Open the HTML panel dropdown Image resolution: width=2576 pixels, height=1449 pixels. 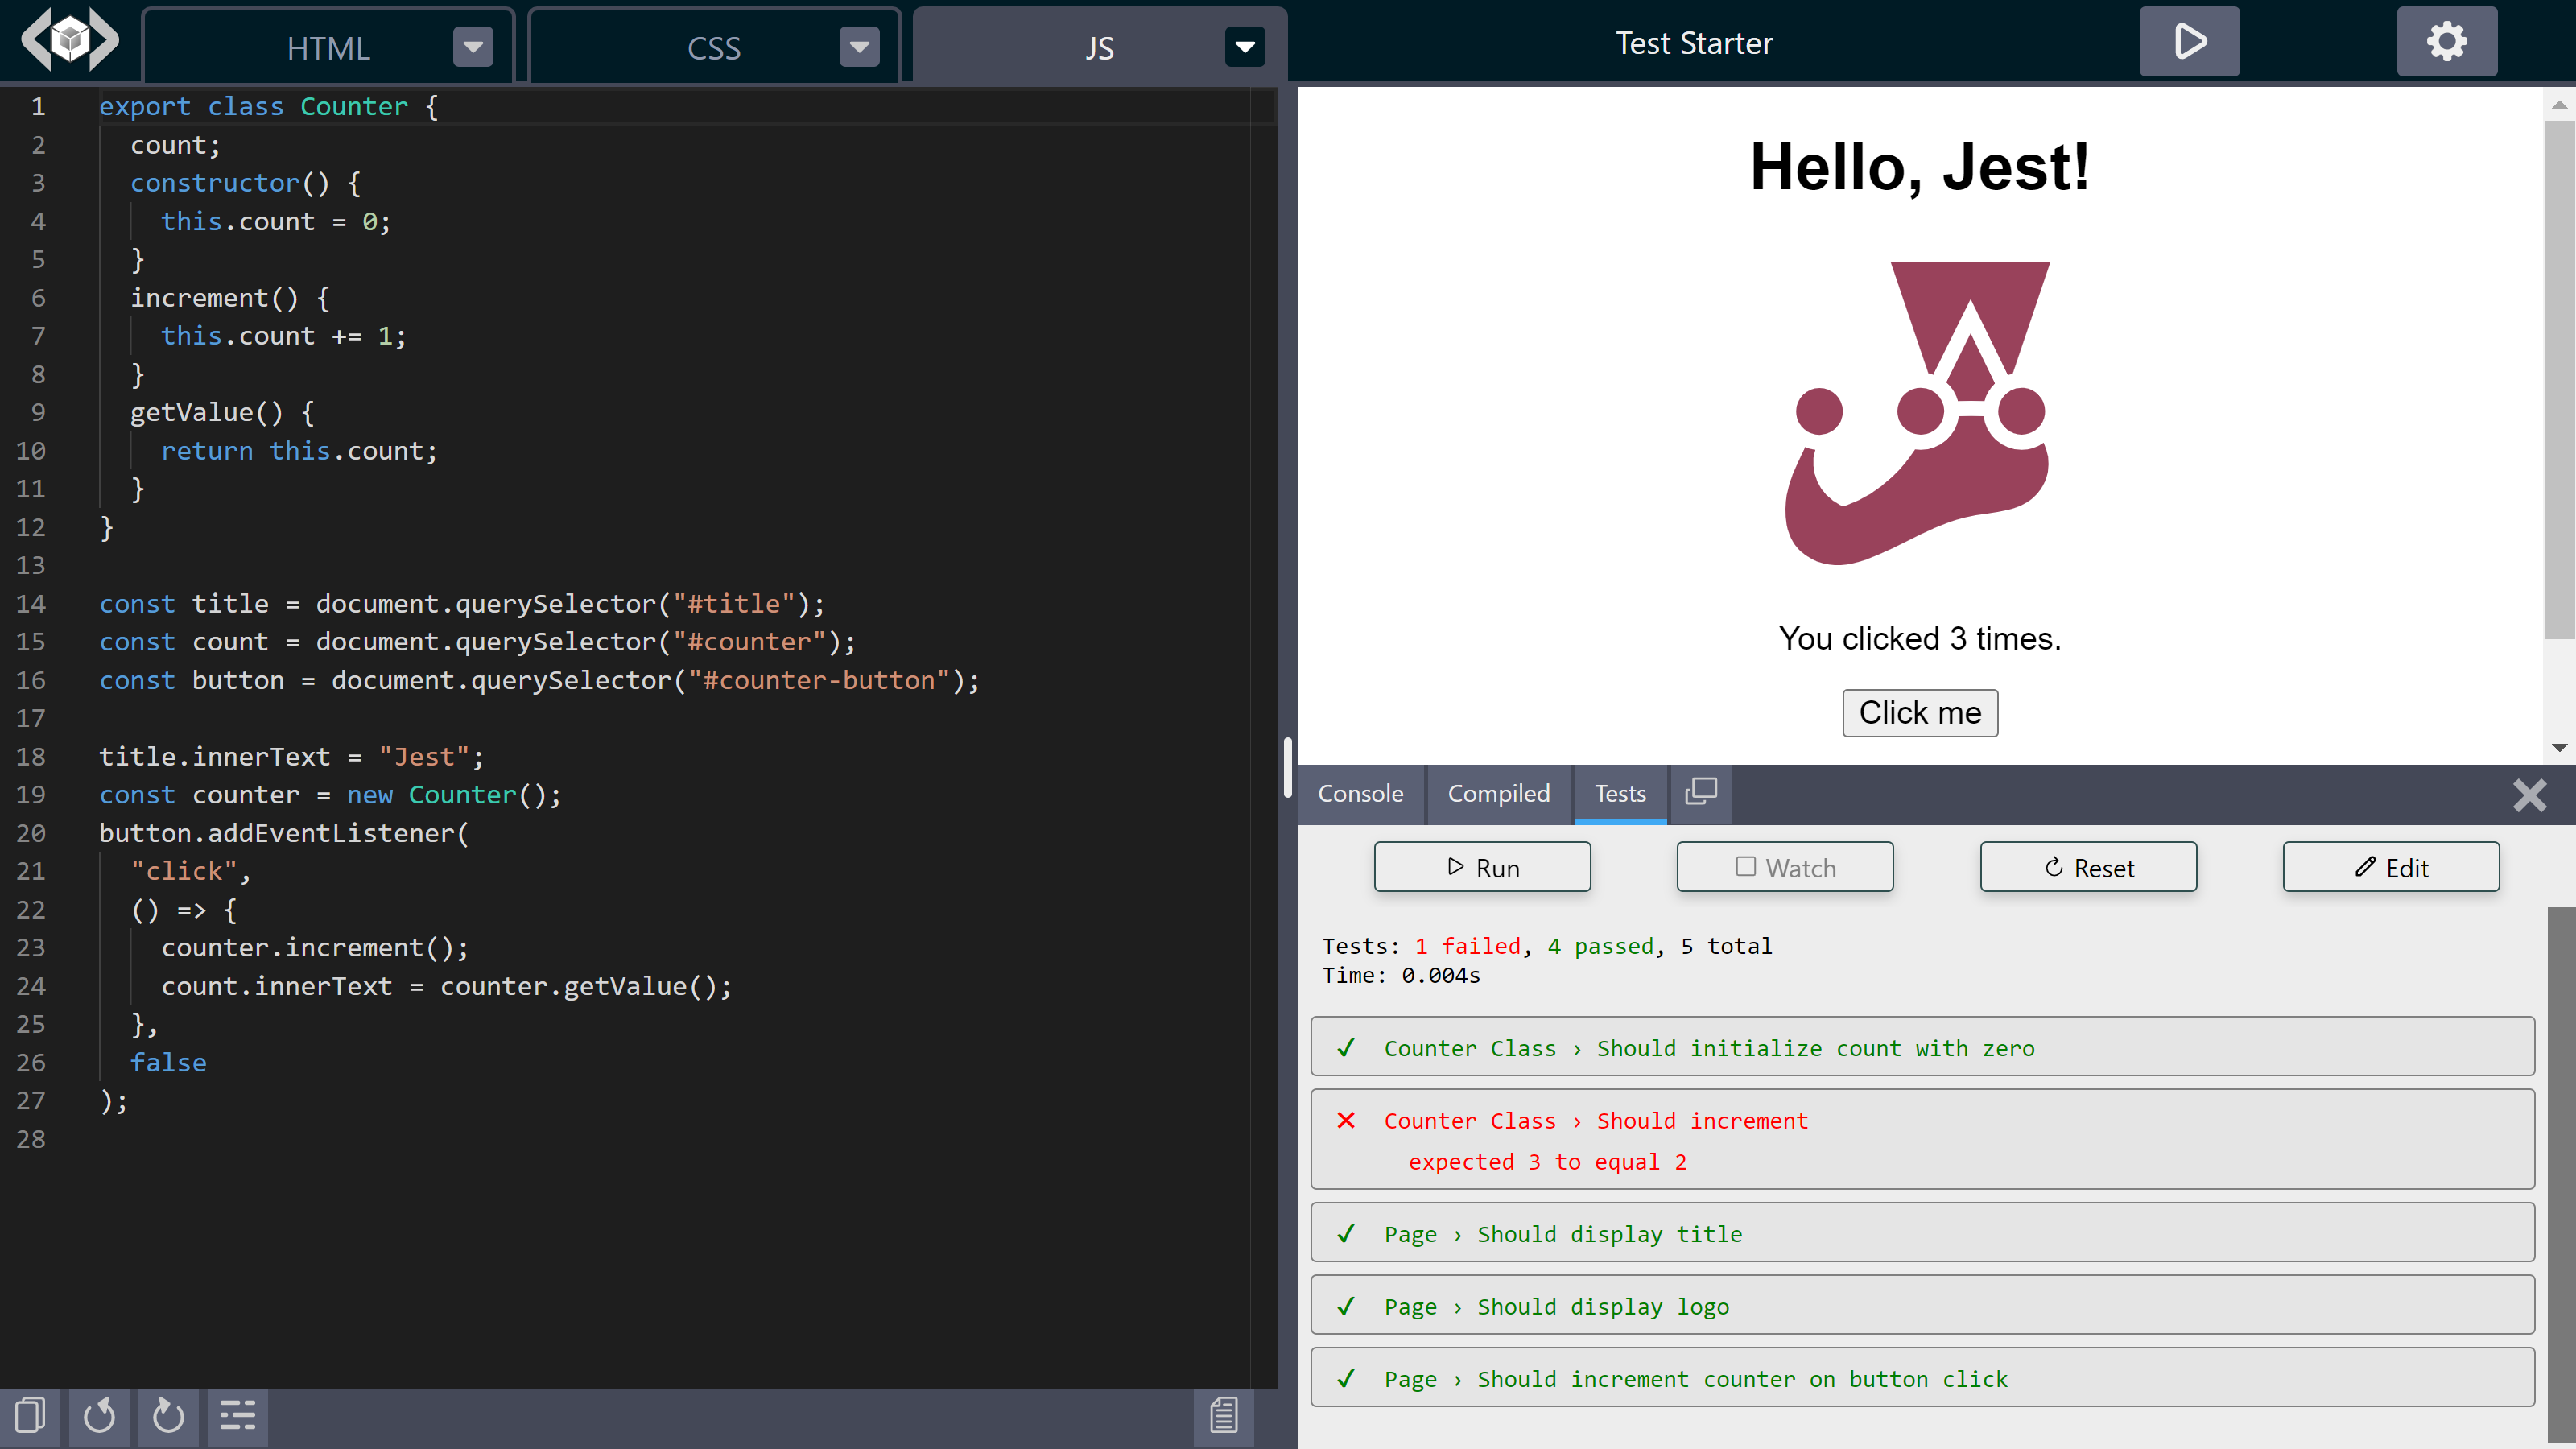pyautogui.click(x=472, y=46)
